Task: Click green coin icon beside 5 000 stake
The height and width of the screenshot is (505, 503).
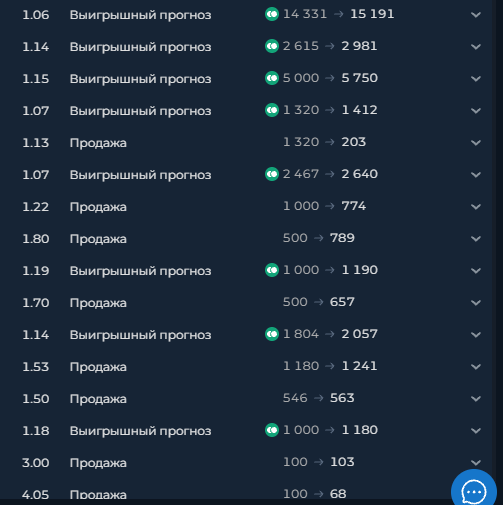Action: coord(272,78)
